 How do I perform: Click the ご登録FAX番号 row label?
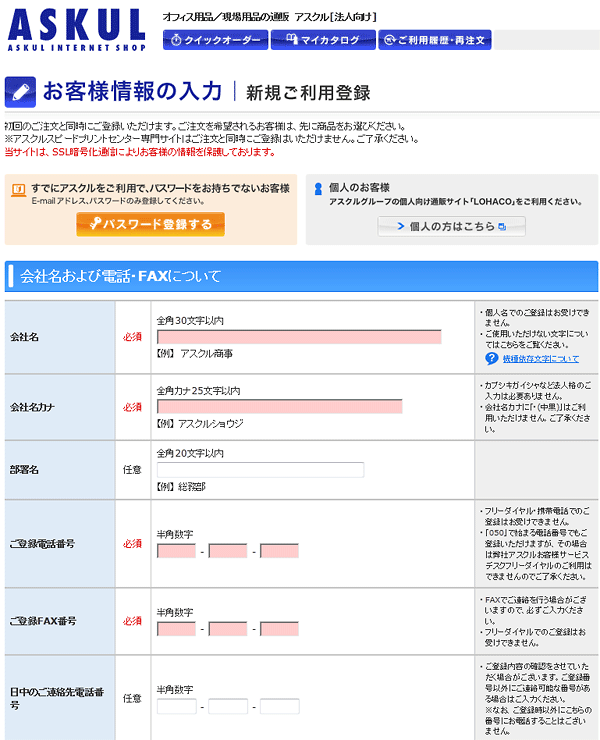[43, 621]
